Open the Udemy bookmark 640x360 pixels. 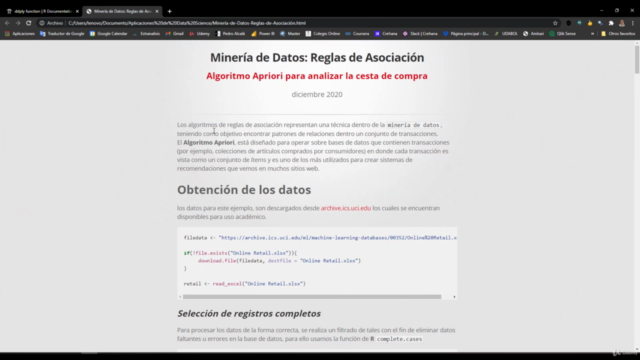(x=199, y=34)
